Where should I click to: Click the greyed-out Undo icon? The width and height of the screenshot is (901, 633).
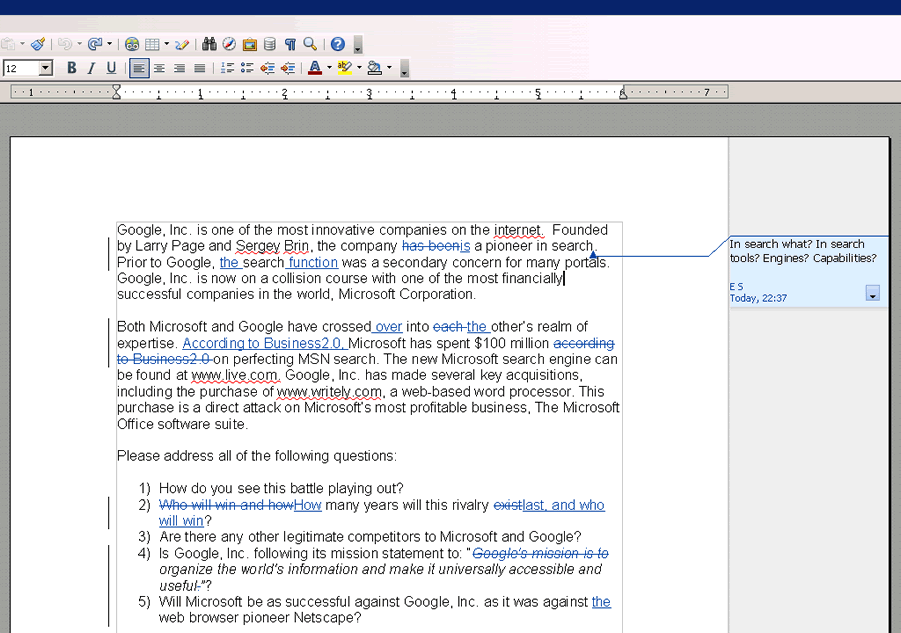pos(65,44)
